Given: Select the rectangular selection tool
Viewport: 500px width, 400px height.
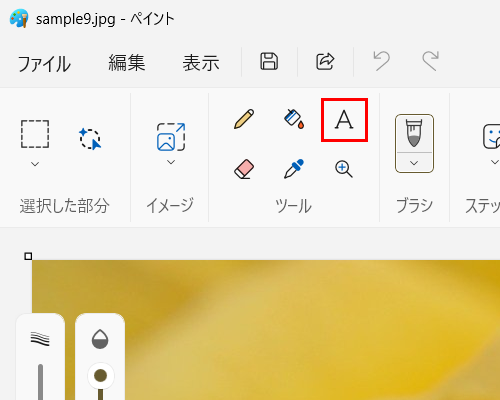Looking at the screenshot, I should point(35,134).
